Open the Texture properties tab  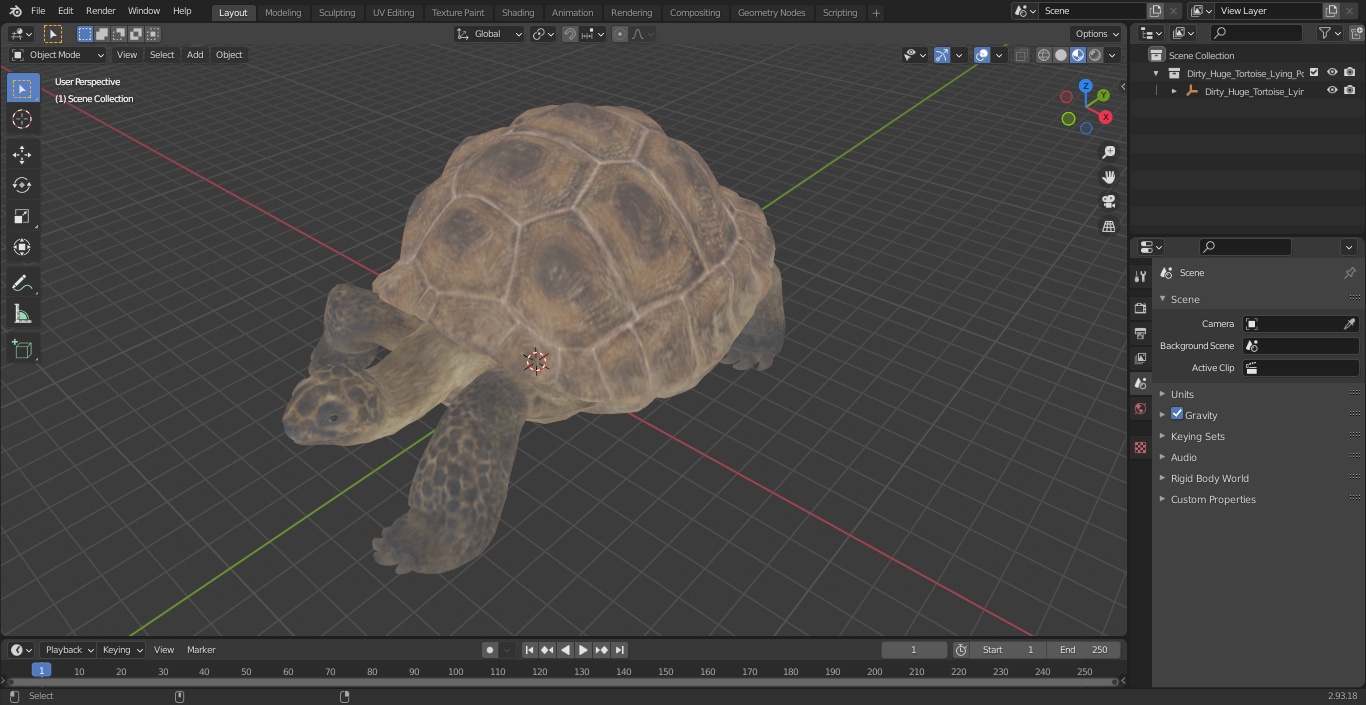pos(1140,448)
